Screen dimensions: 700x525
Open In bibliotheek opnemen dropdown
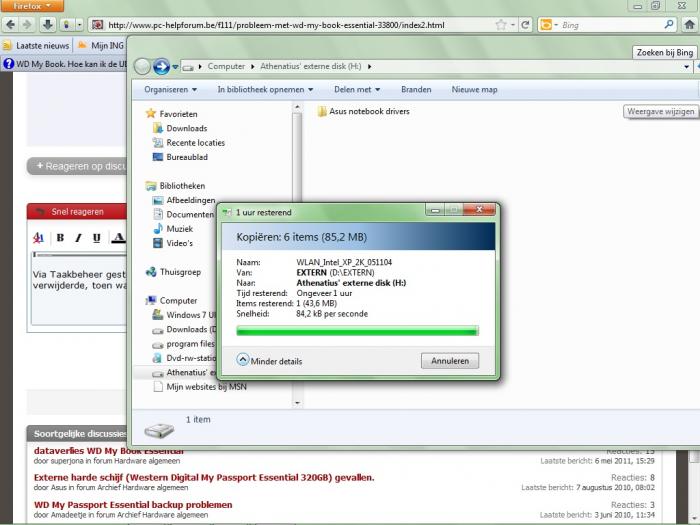[265, 89]
